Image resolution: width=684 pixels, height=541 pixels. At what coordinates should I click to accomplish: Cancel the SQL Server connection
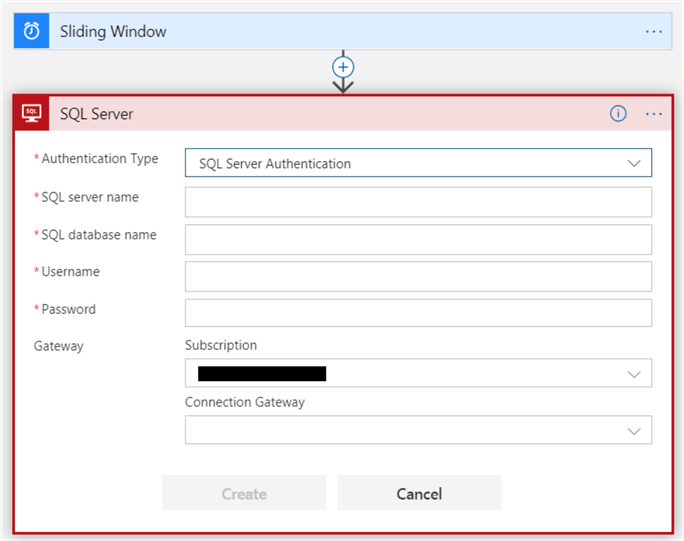419,493
